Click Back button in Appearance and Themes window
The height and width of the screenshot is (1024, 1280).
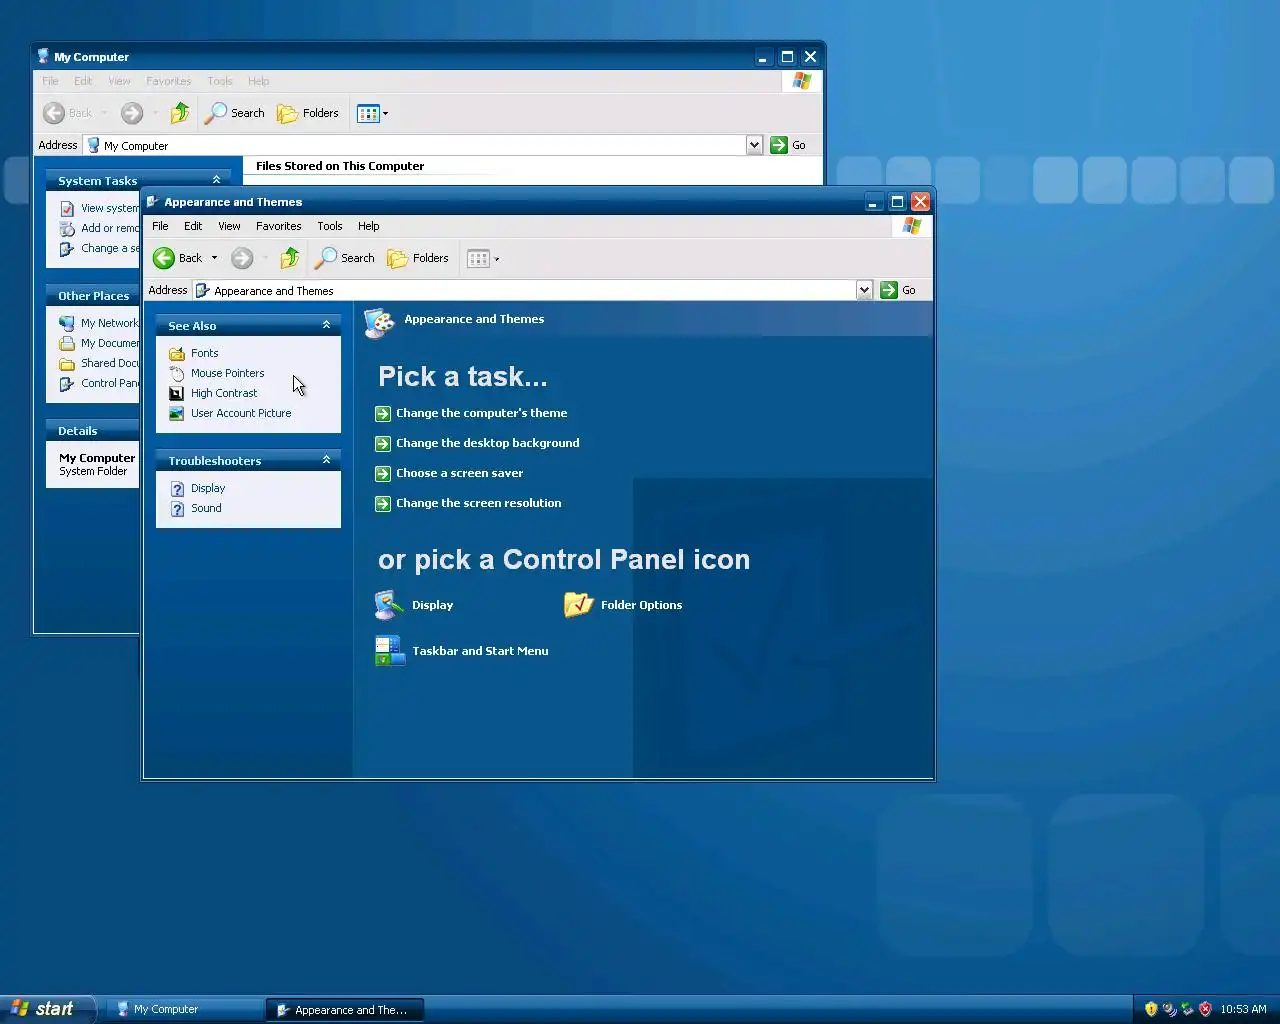point(178,258)
